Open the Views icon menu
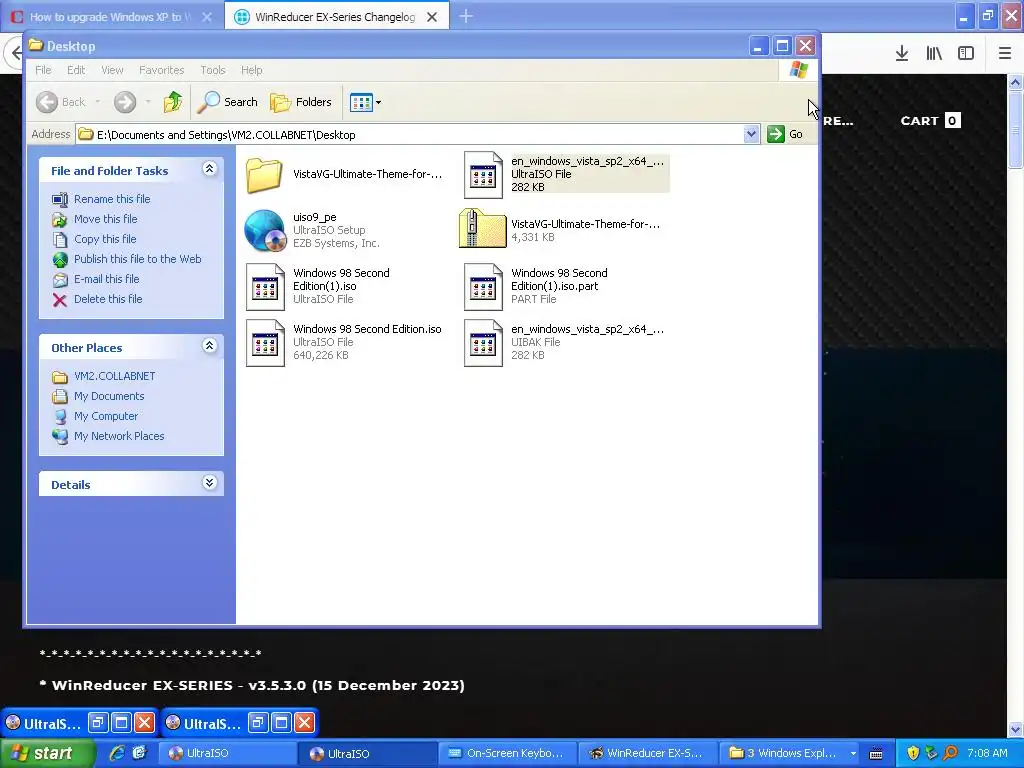Image resolution: width=1024 pixels, height=768 pixels. click(365, 103)
